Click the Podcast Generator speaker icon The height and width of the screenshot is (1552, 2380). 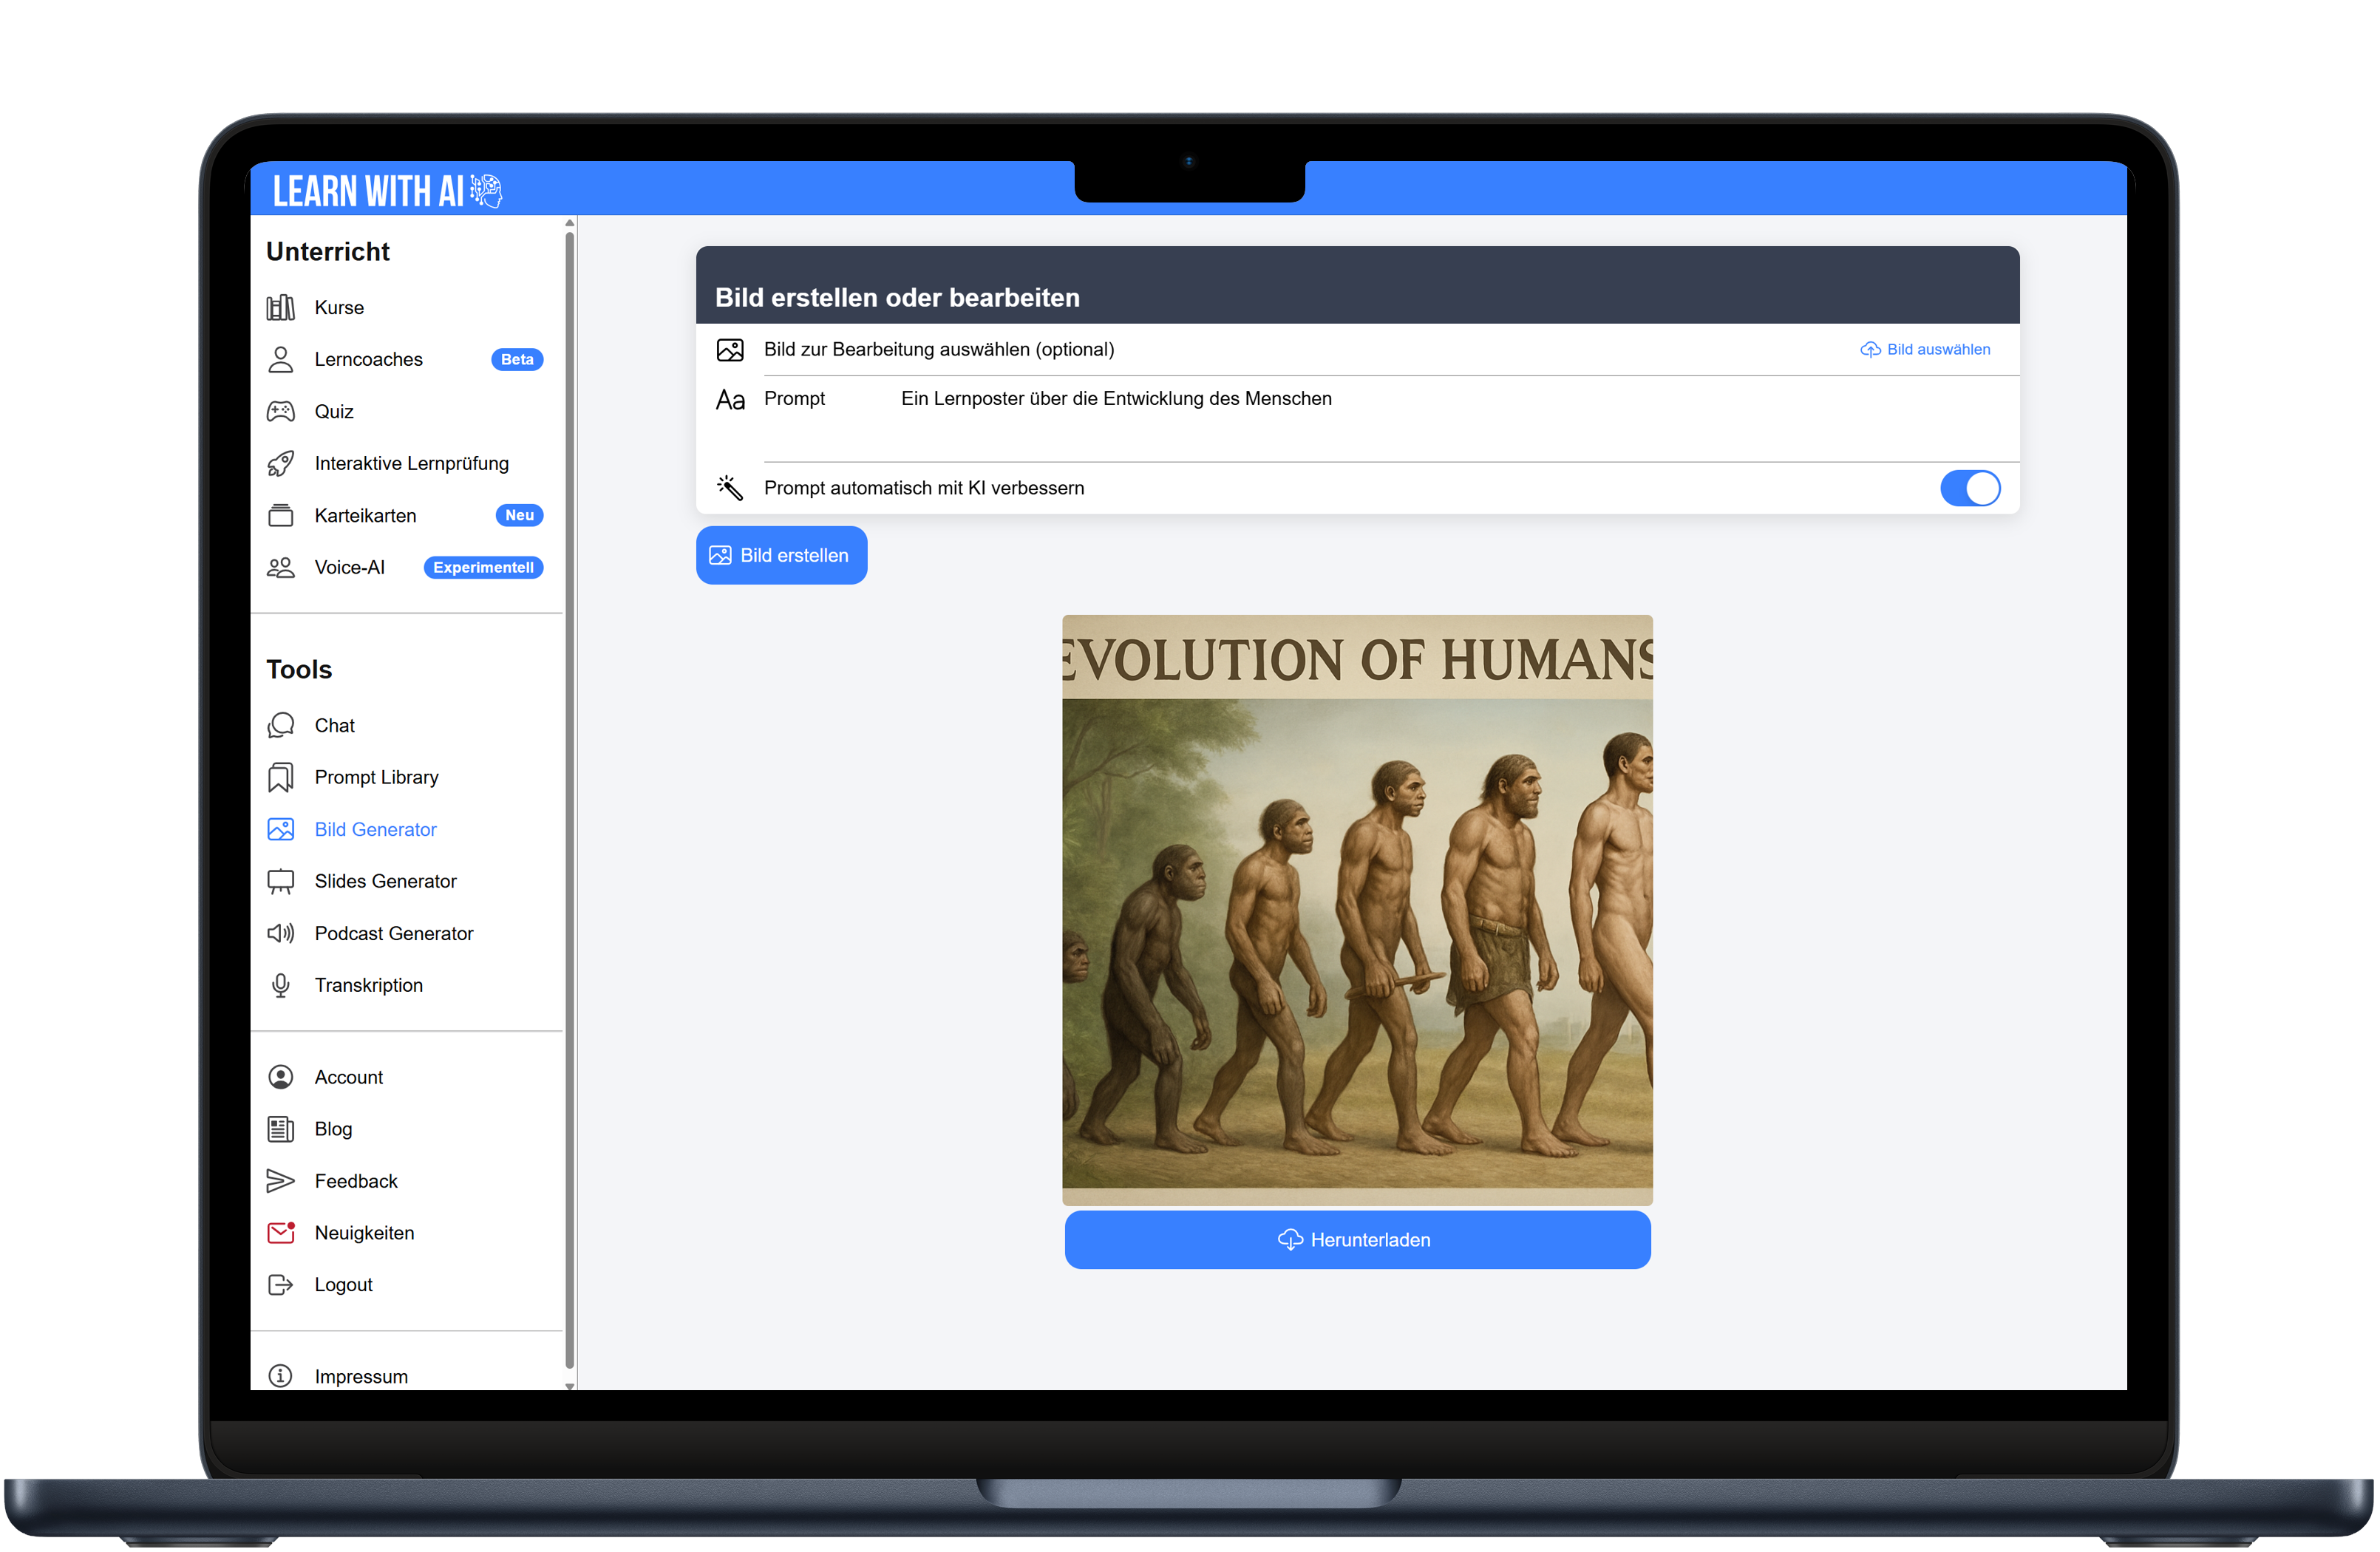(x=281, y=934)
